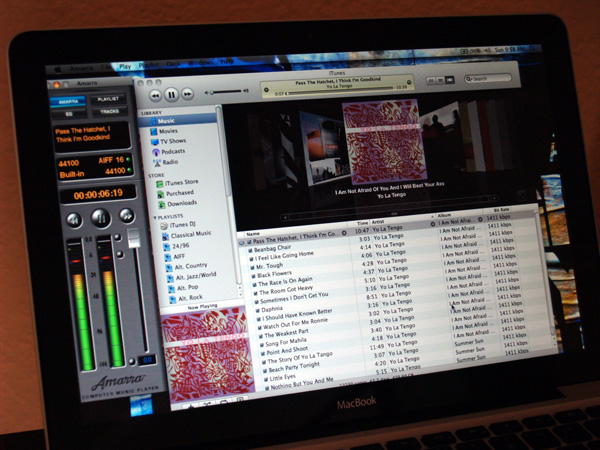
Task: Click Amarra's rewind button
Action: point(74,220)
